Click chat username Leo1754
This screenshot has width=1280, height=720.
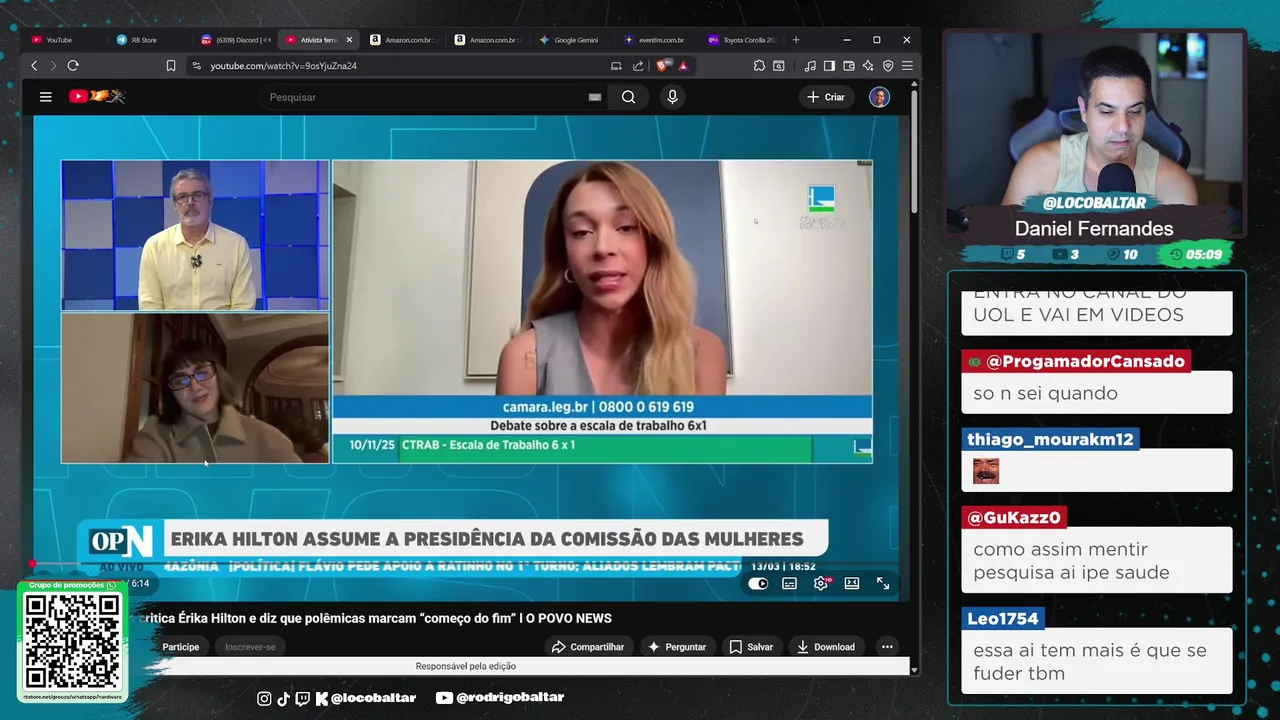click(x=1003, y=618)
